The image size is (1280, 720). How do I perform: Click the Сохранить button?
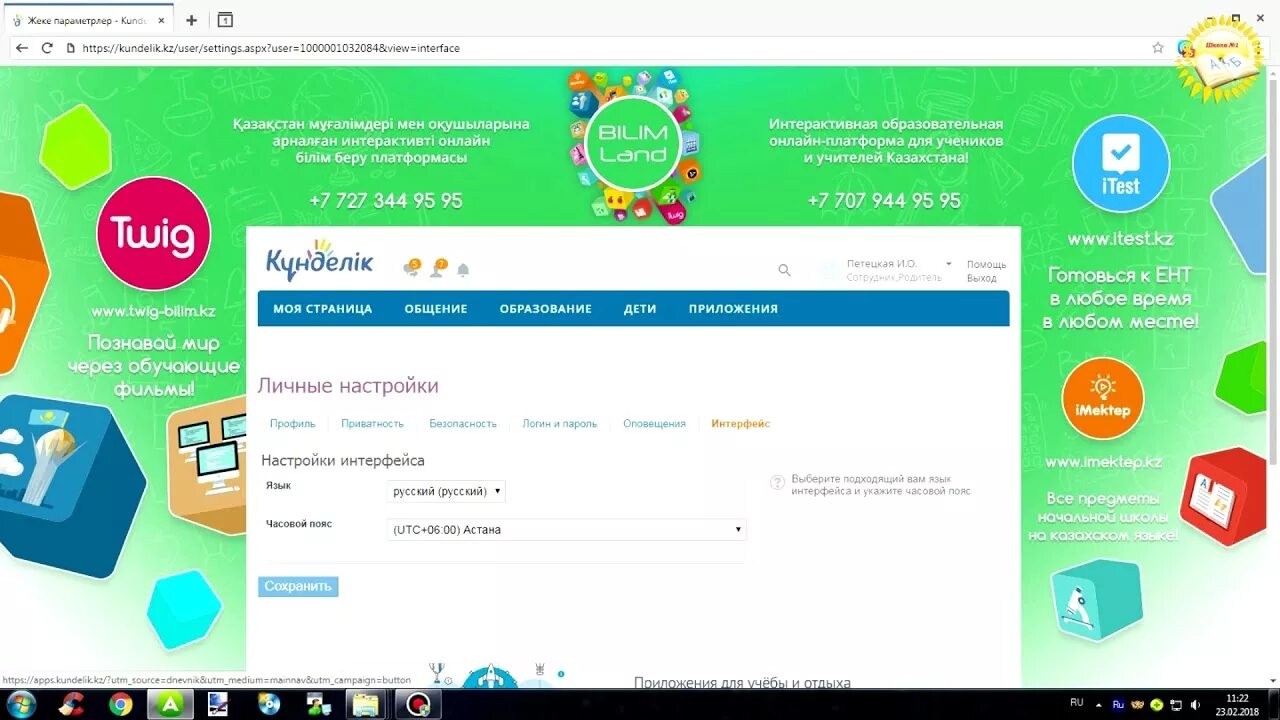click(x=298, y=586)
